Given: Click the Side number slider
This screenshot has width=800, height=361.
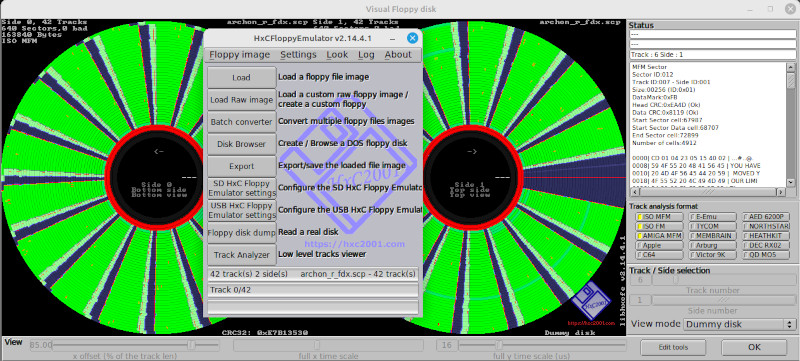Looking at the screenshot, I should click(x=724, y=300).
